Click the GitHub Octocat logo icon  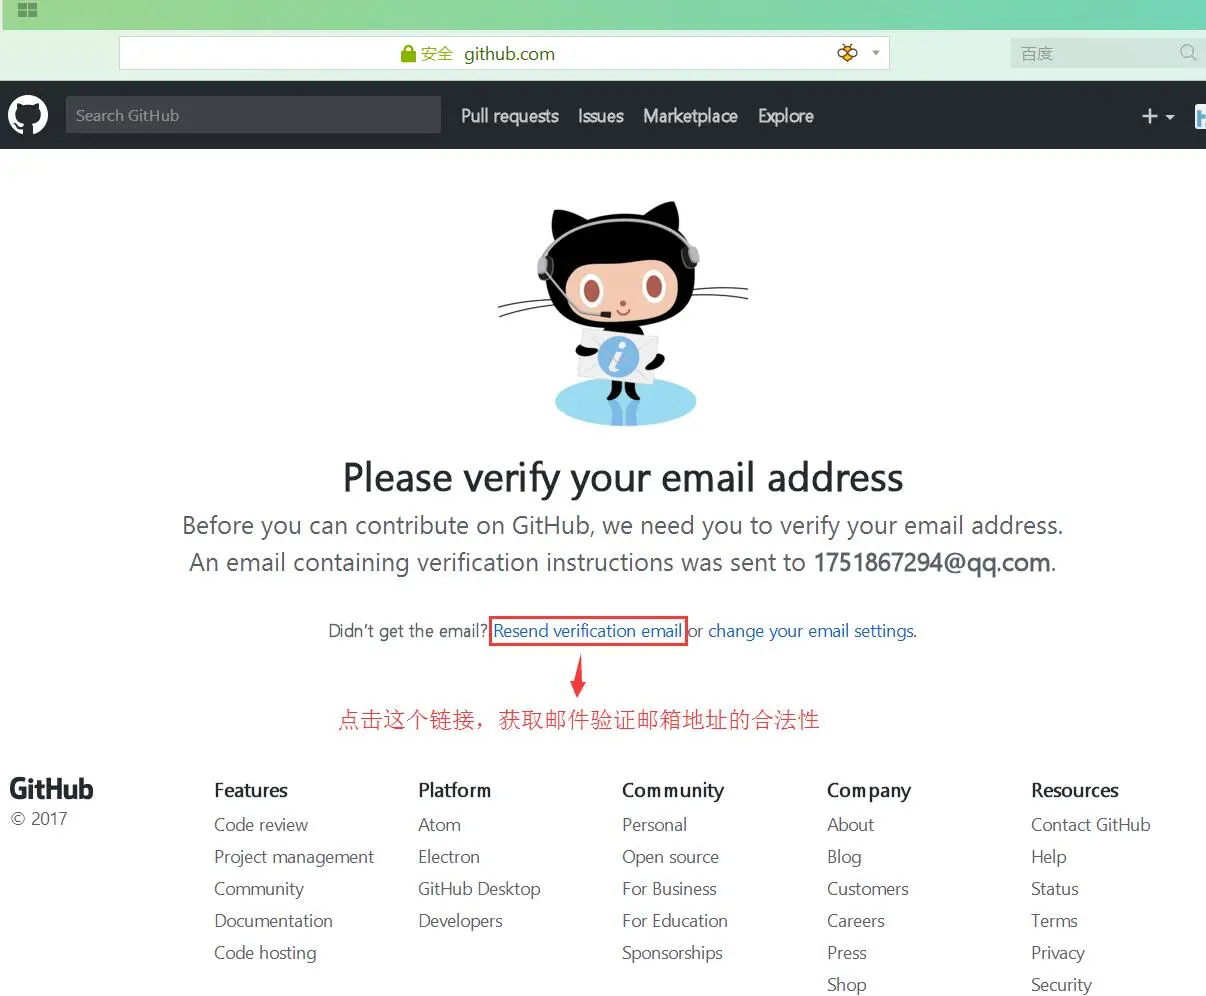(x=28, y=115)
